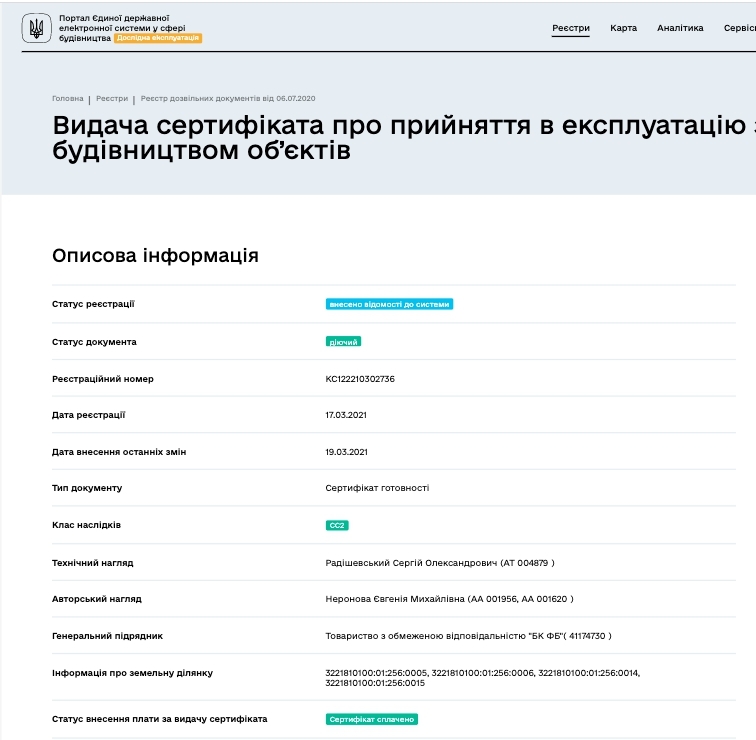Click the 'Клас наслідків' row label
This screenshot has height=740, width=756.
(86, 525)
